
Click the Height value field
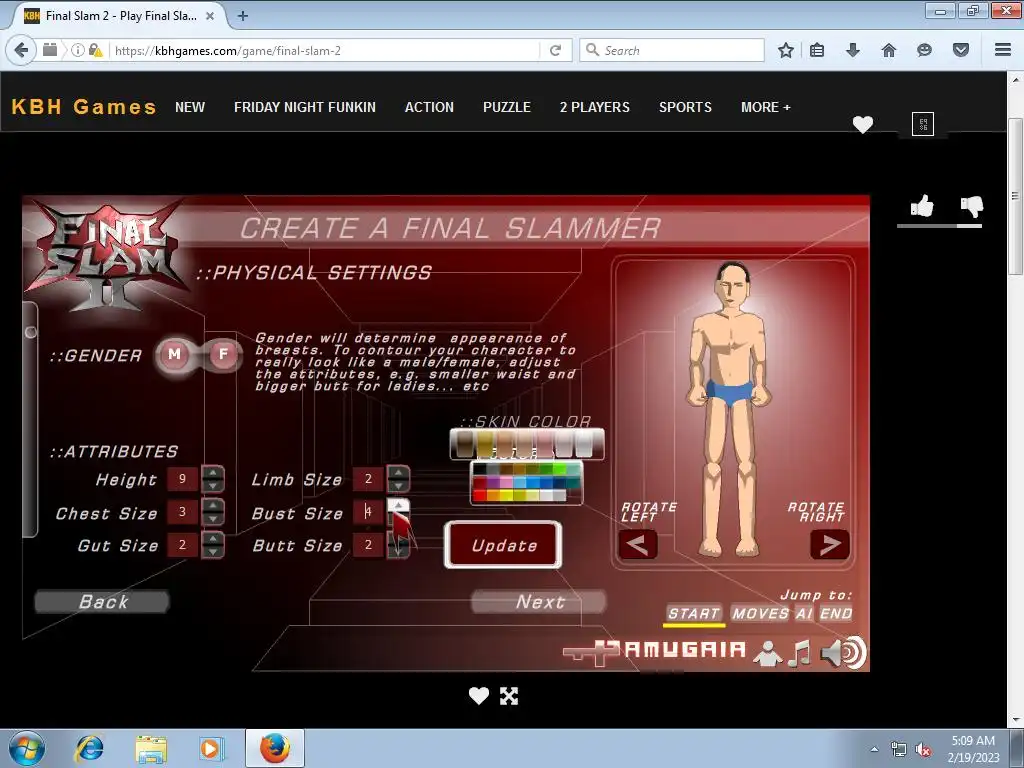click(x=182, y=479)
